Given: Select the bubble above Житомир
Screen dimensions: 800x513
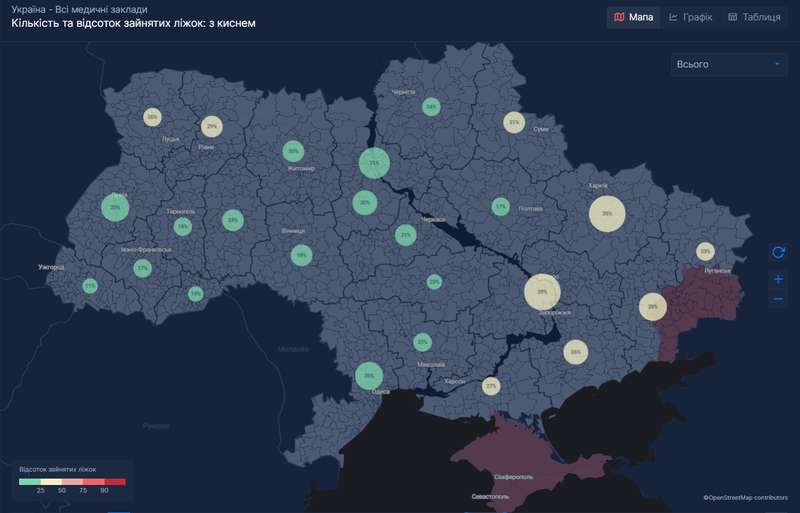Looking at the screenshot, I should (293, 151).
